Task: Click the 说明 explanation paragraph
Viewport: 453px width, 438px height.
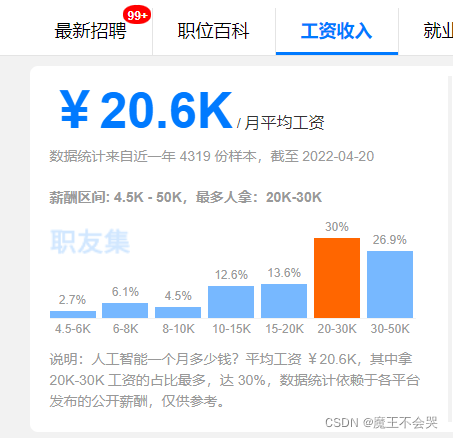Action: 235,380
